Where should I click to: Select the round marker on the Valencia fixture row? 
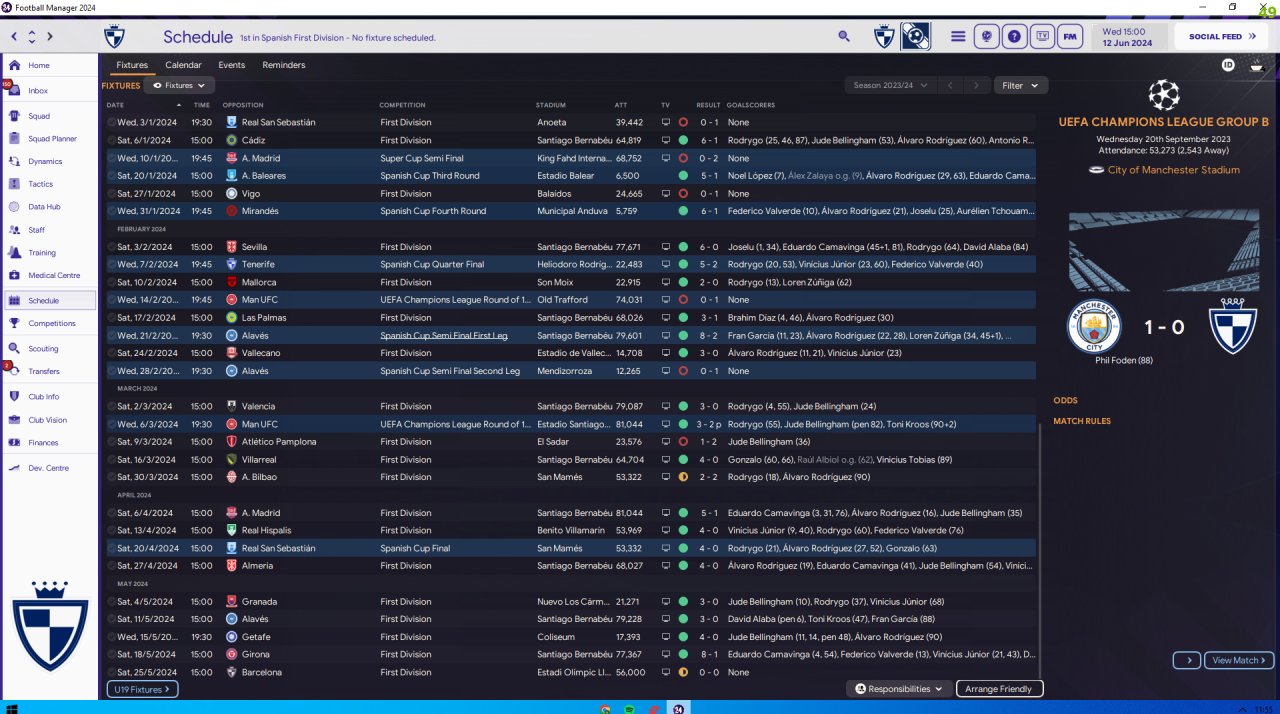(x=111, y=406)
